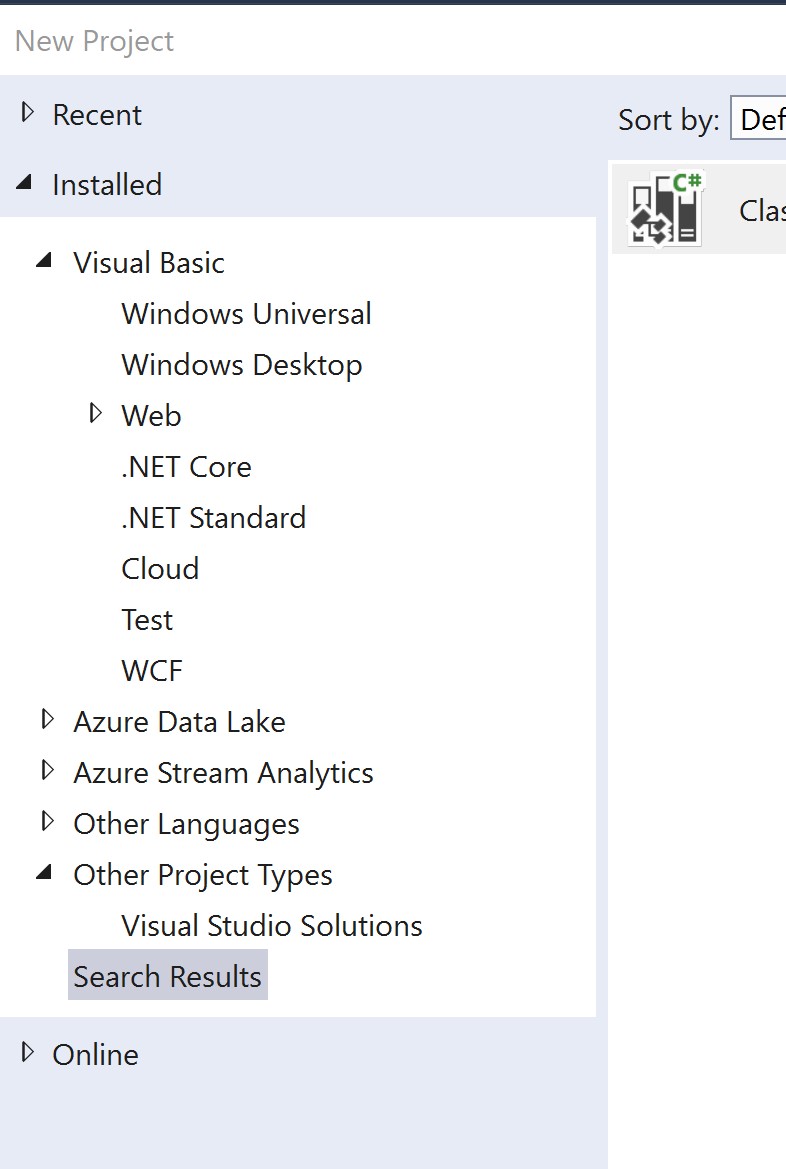Select the Windows Universal category
This screenshot has height=1169, width=786.
pyautogui.click(x=246, y=313)
